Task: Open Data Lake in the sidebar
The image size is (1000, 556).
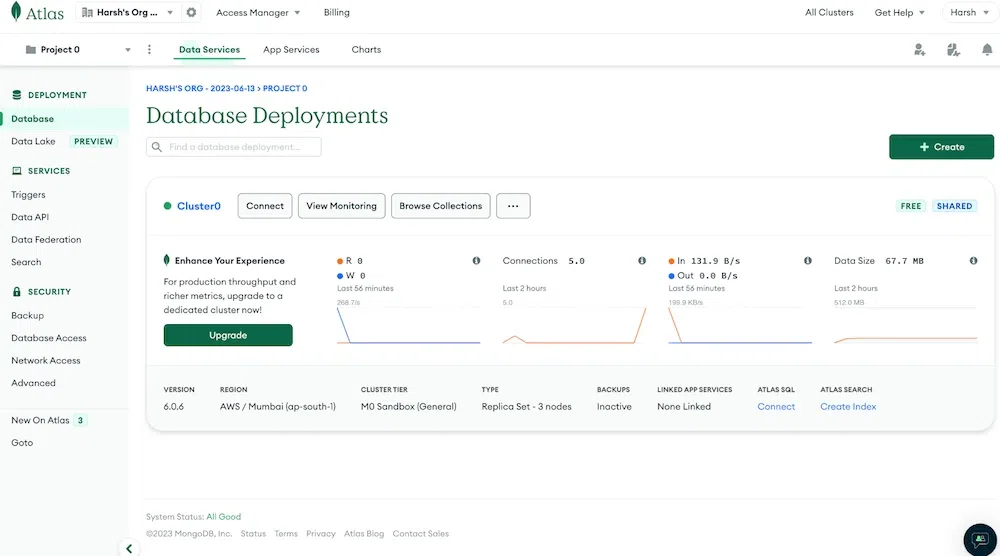Action: 33,141
